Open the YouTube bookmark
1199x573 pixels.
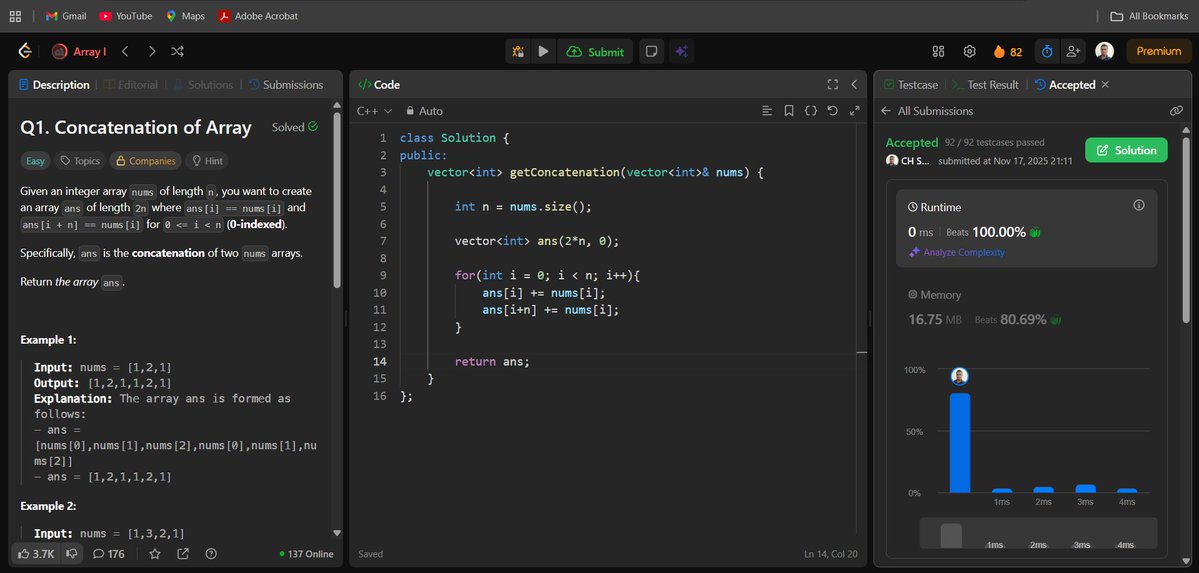[125, 15]
